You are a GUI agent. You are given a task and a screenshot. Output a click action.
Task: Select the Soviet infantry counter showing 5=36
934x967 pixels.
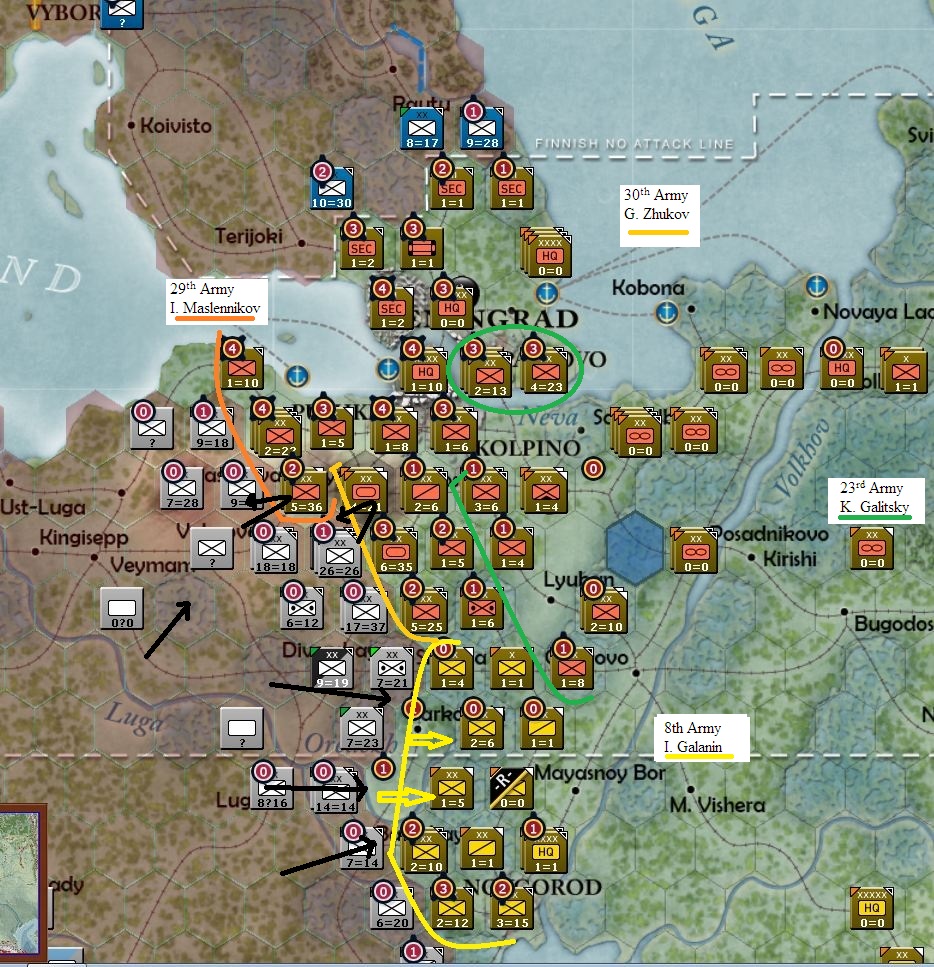[306, 493]
